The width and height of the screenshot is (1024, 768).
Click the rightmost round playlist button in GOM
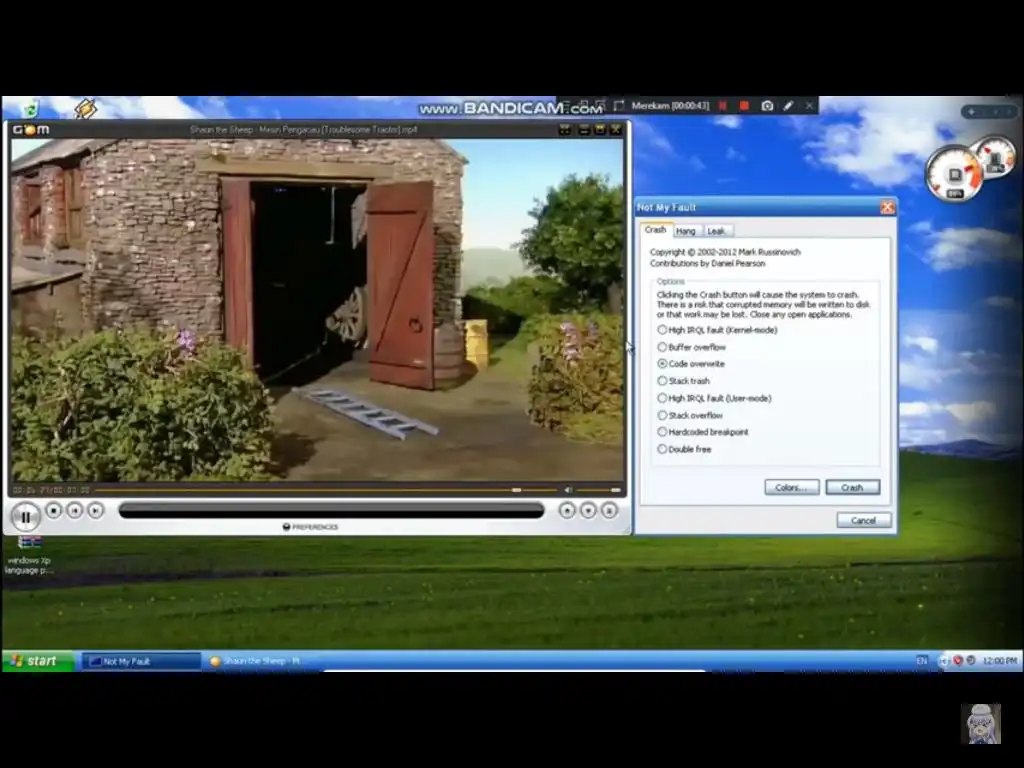[x=609, y=511]
